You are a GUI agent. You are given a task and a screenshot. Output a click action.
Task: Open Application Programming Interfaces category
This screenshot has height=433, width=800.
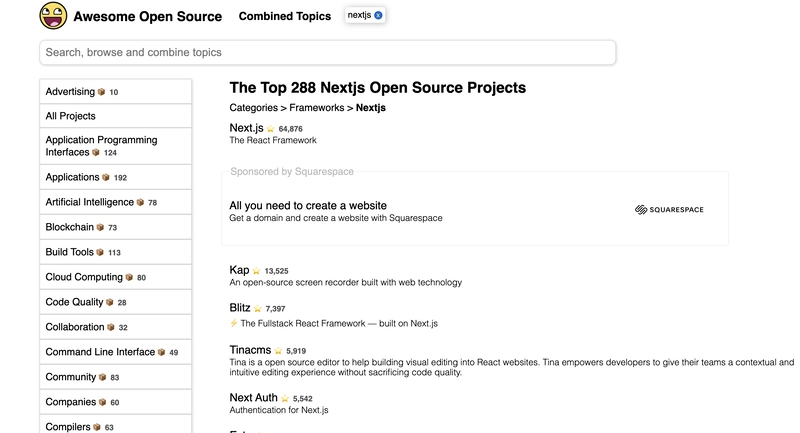(x=115, y=146)
